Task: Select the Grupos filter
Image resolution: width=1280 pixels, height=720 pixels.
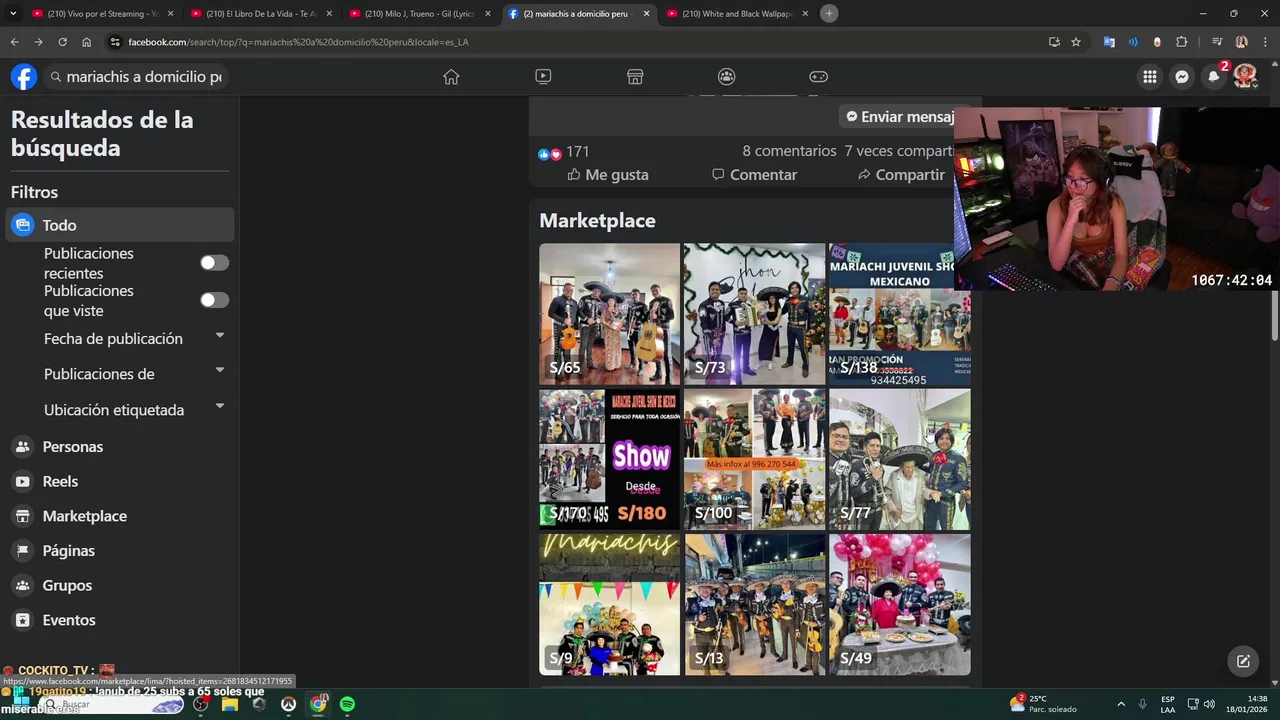Action: tap(120, 585)
